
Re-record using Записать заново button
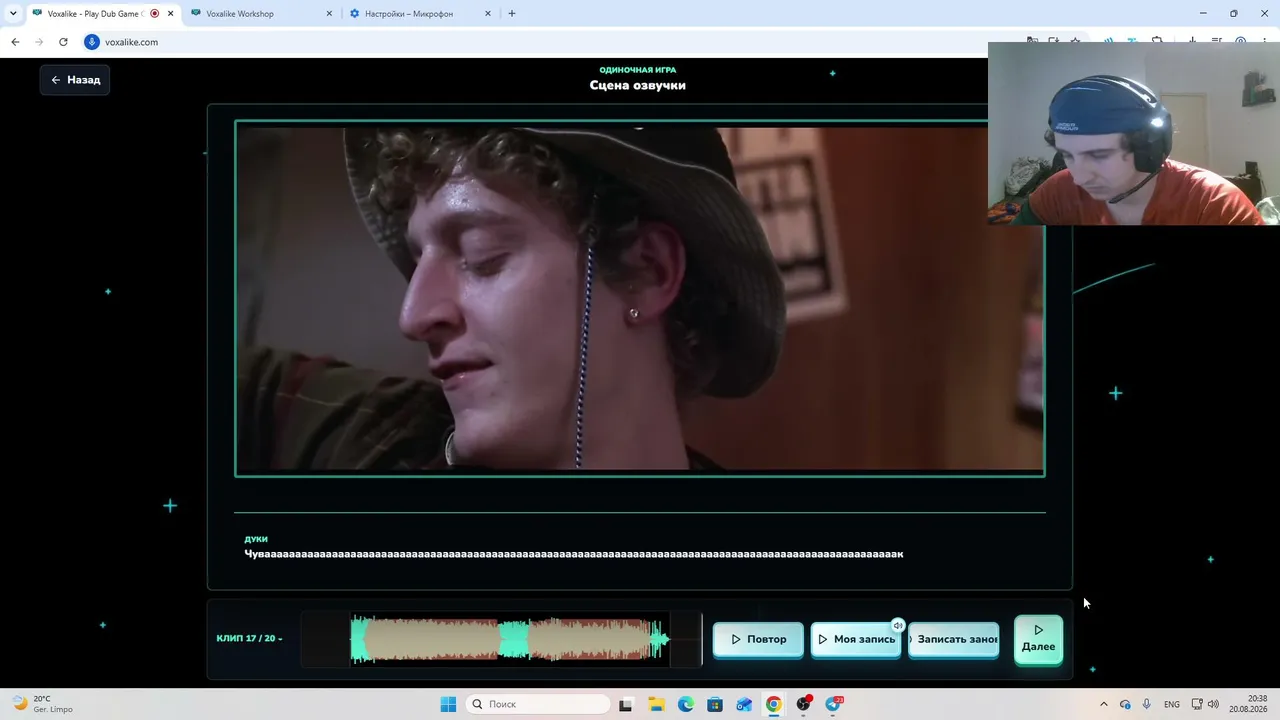(953, 639)
